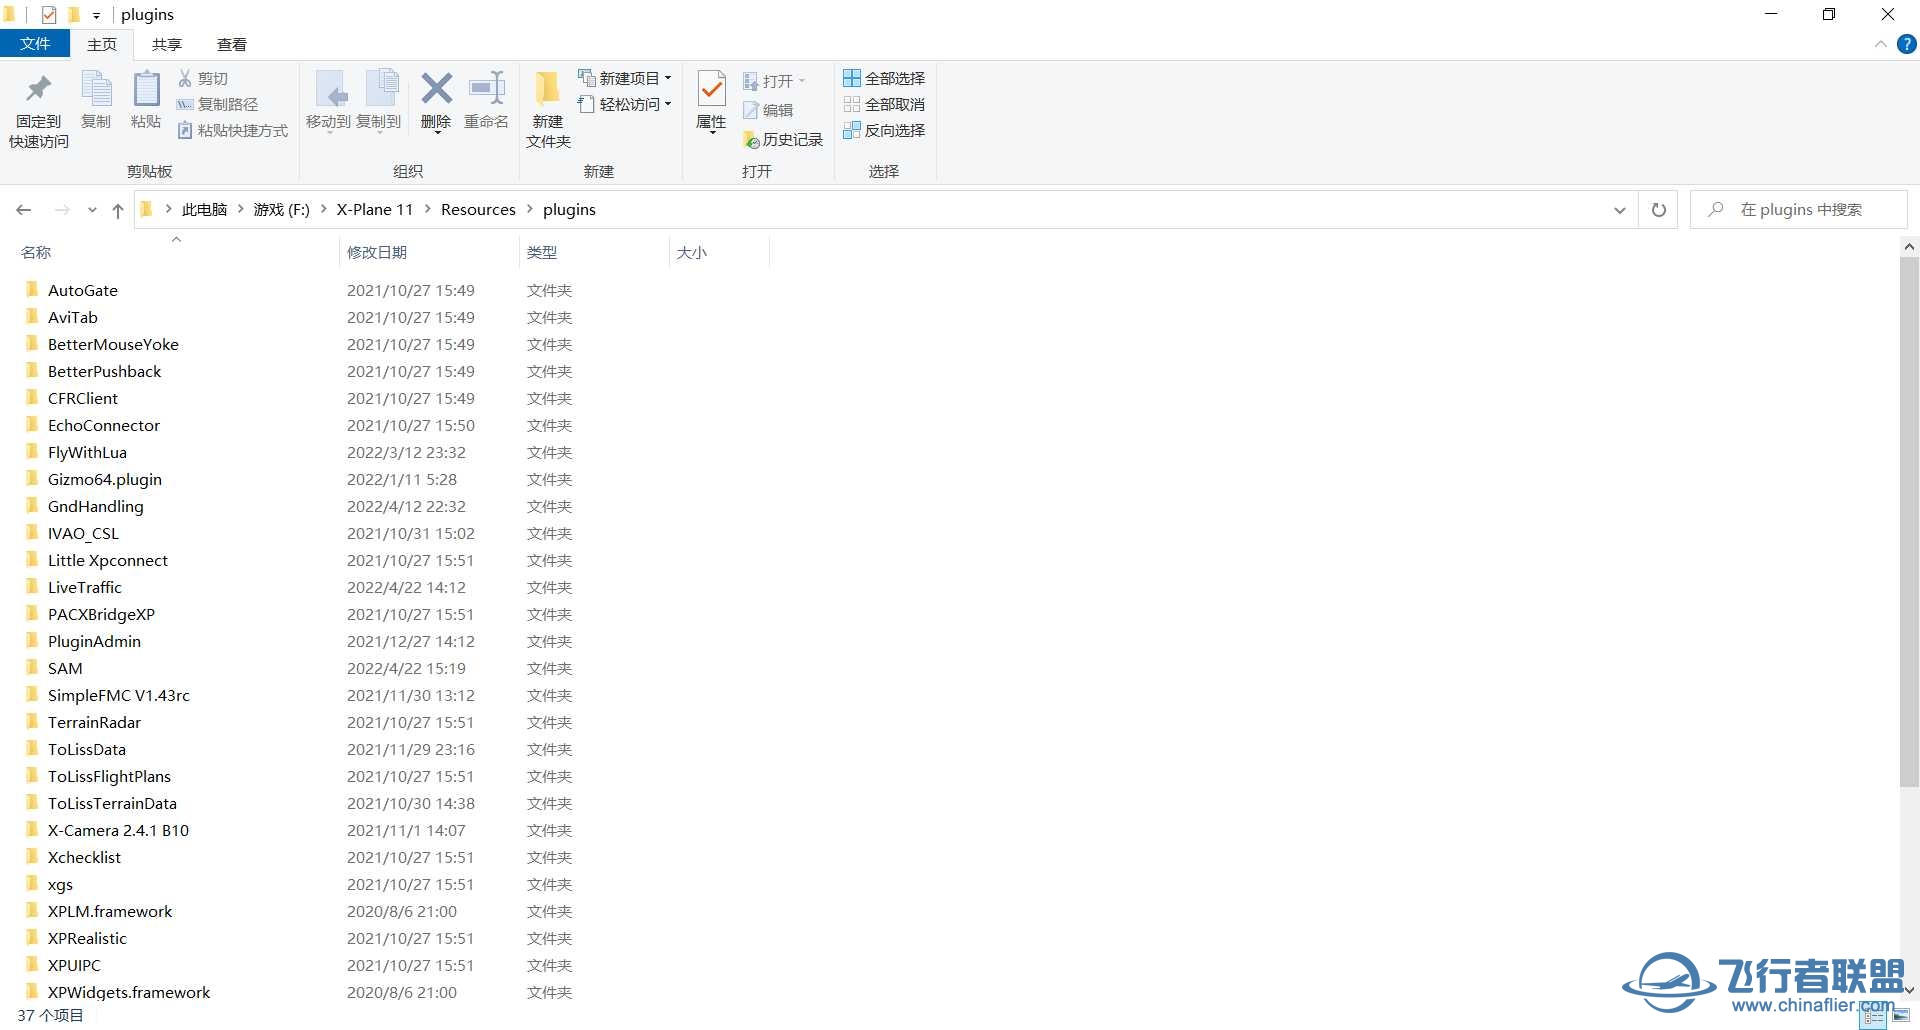Select the X-Camera 2.4.1 B10 folder
1920x1030 pixels.
tap(118, 830)
